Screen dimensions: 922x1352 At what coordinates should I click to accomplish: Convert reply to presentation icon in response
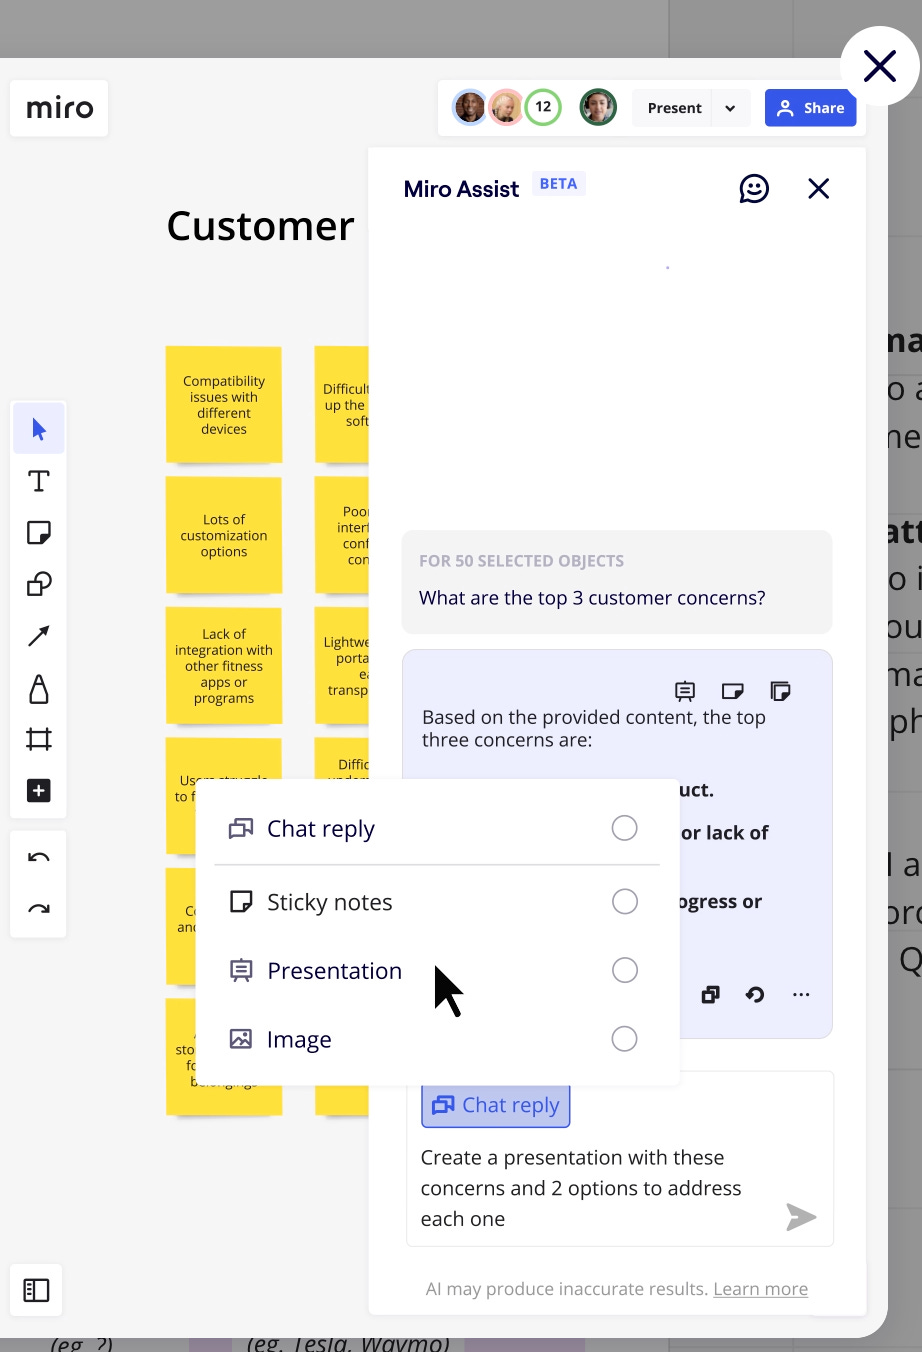coord(685,690)
